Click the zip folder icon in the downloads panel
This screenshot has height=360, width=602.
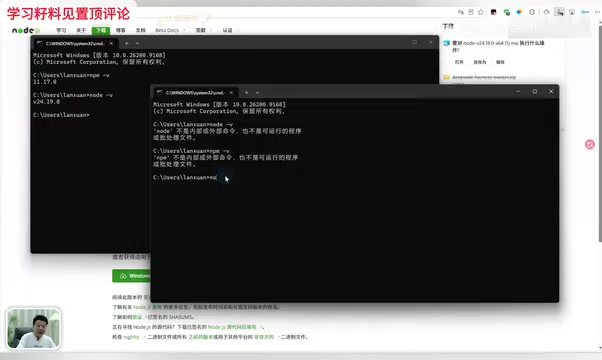coord(447,77)
